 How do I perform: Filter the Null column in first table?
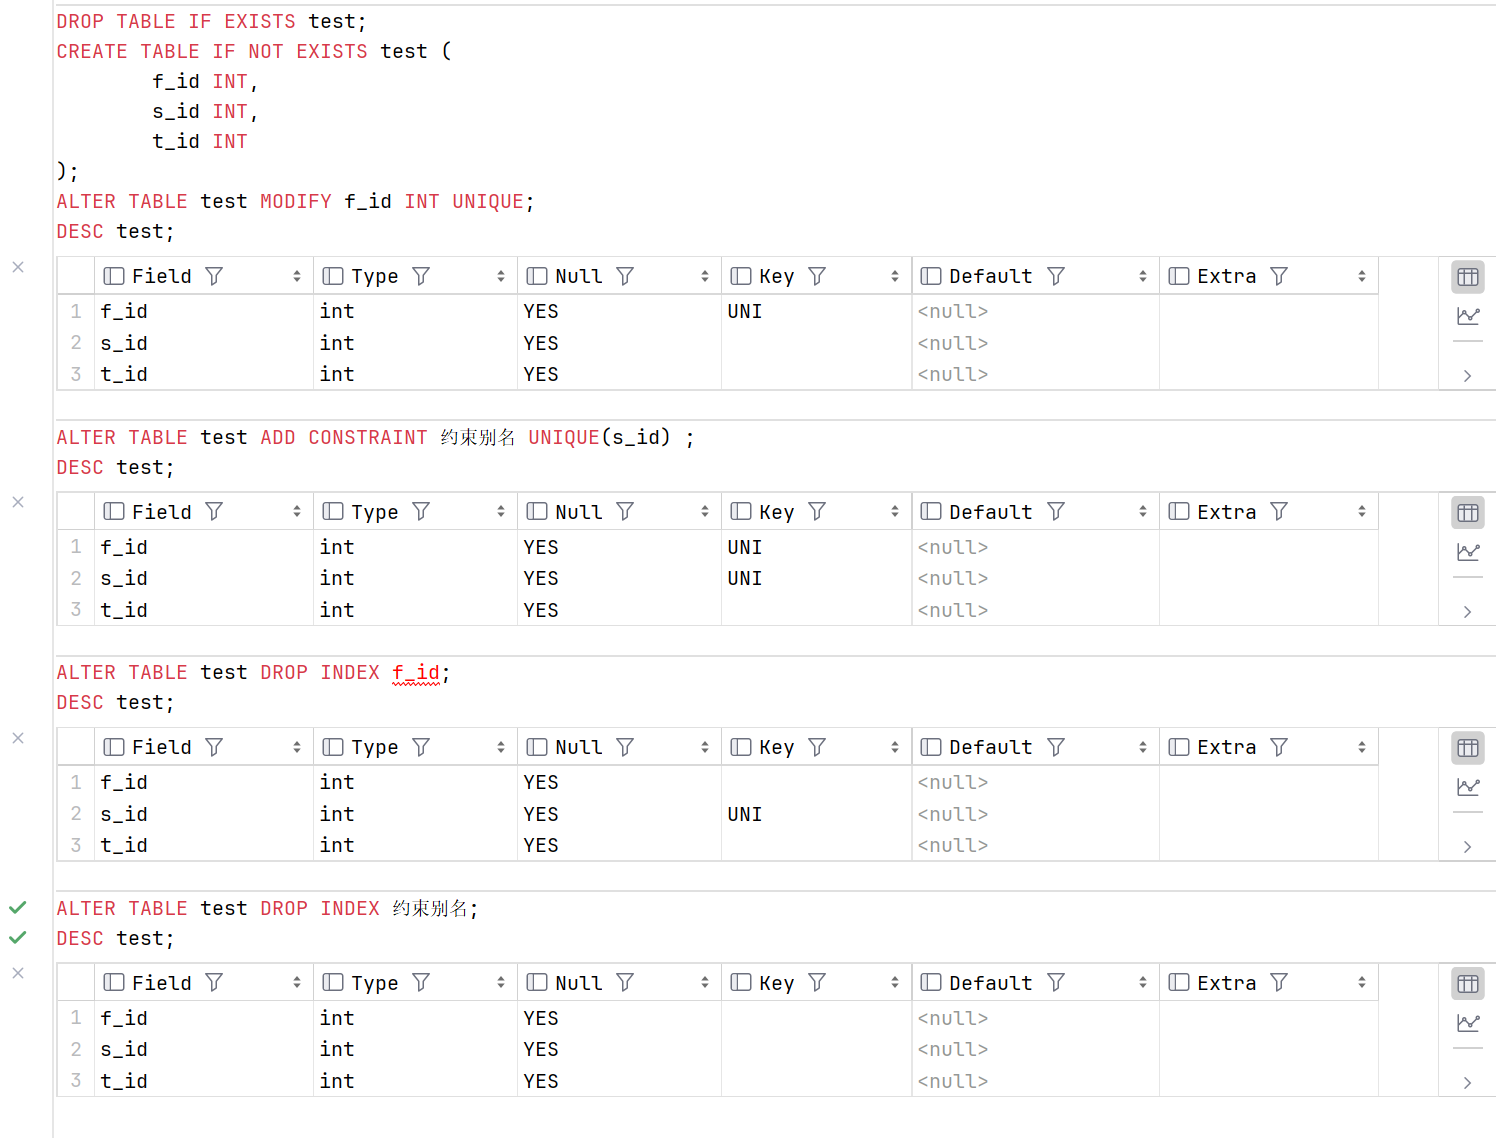point(625,276)
